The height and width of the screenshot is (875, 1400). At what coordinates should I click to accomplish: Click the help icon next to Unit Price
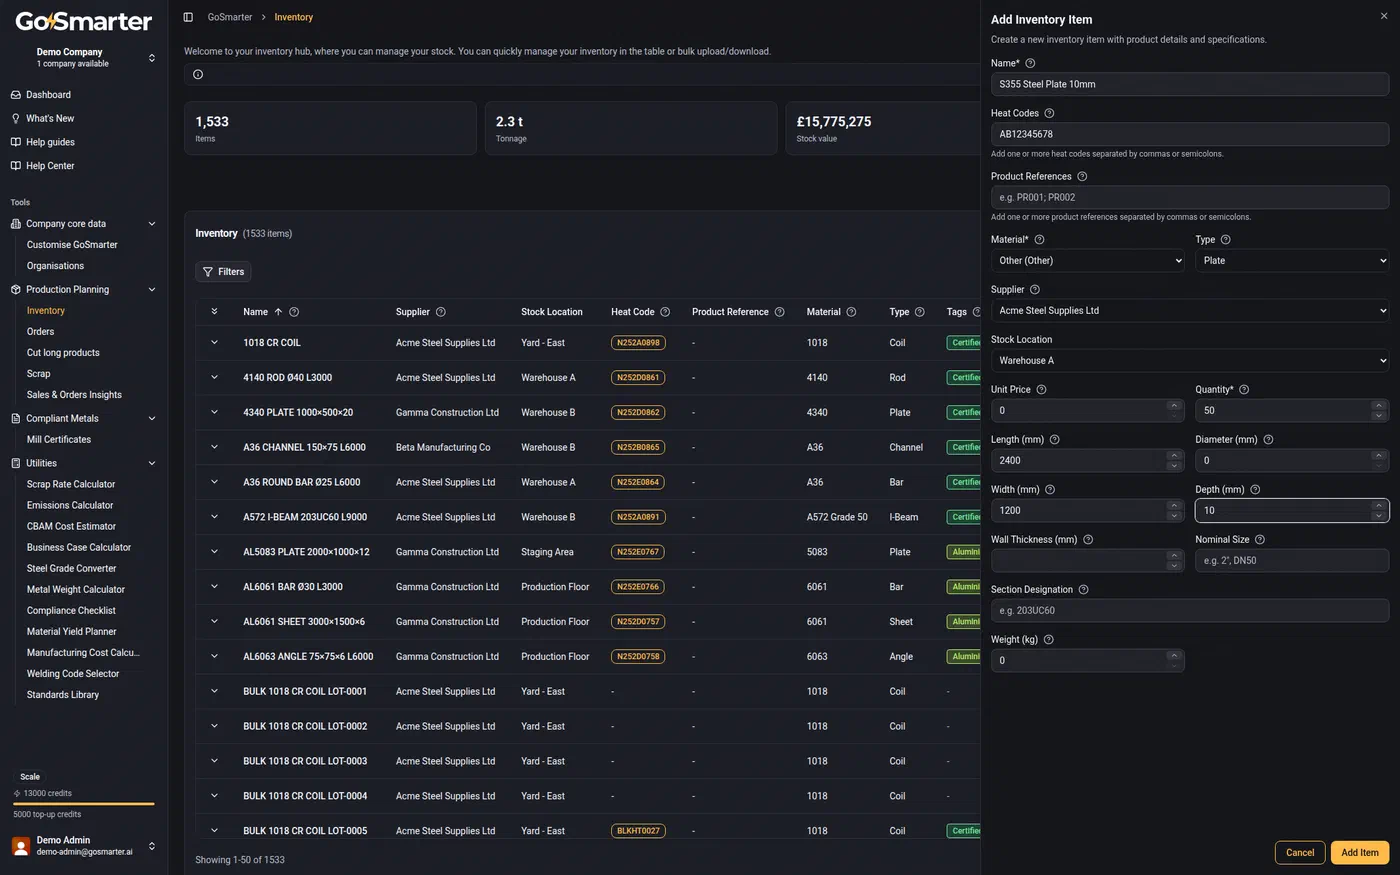pos(1041,389)
